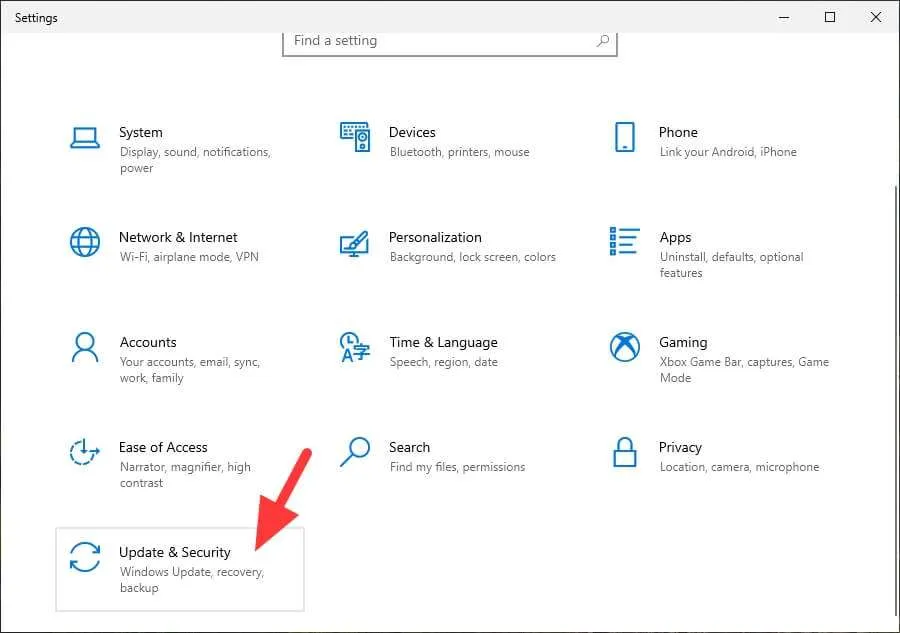This screenshot has width=900, height=633.
Task: Click 'Windows Update, recovery, backup' text
Action: (x=192, y=580)
